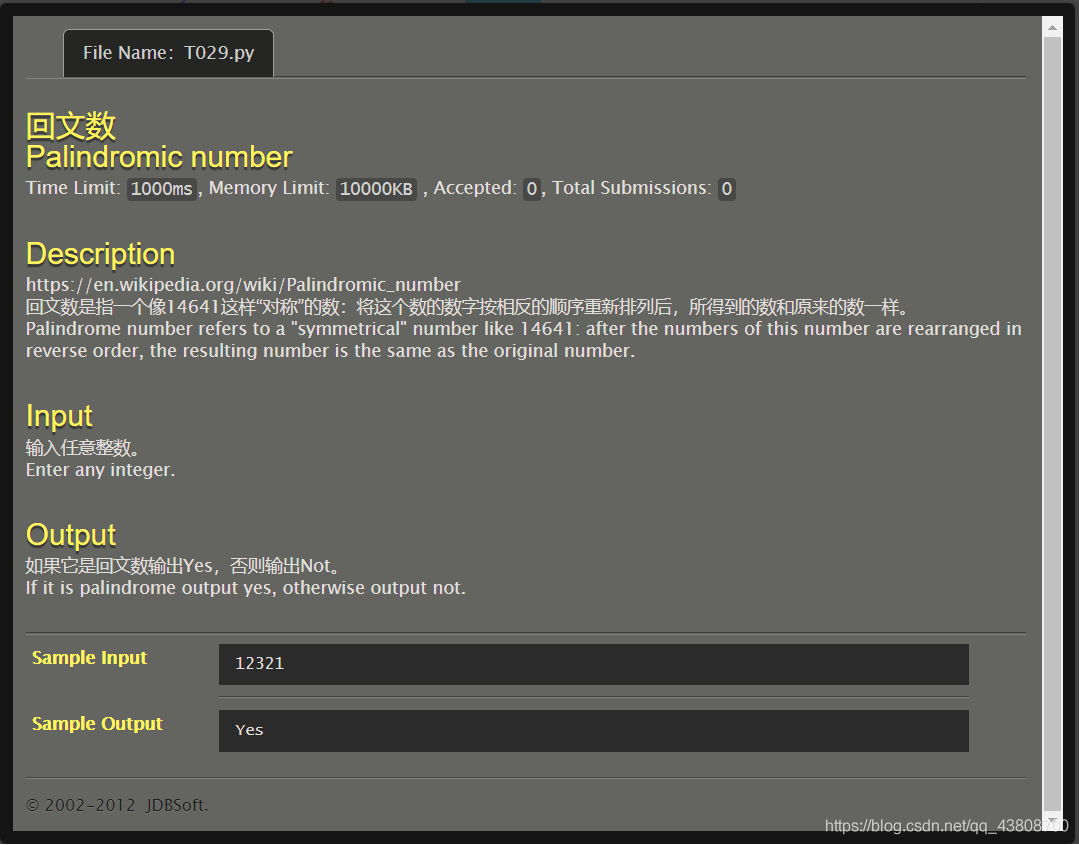Image resolution: width=1079 pixels, height=845 pixels.
Task: Click the Sample Input label
Action: pos(89,658)
